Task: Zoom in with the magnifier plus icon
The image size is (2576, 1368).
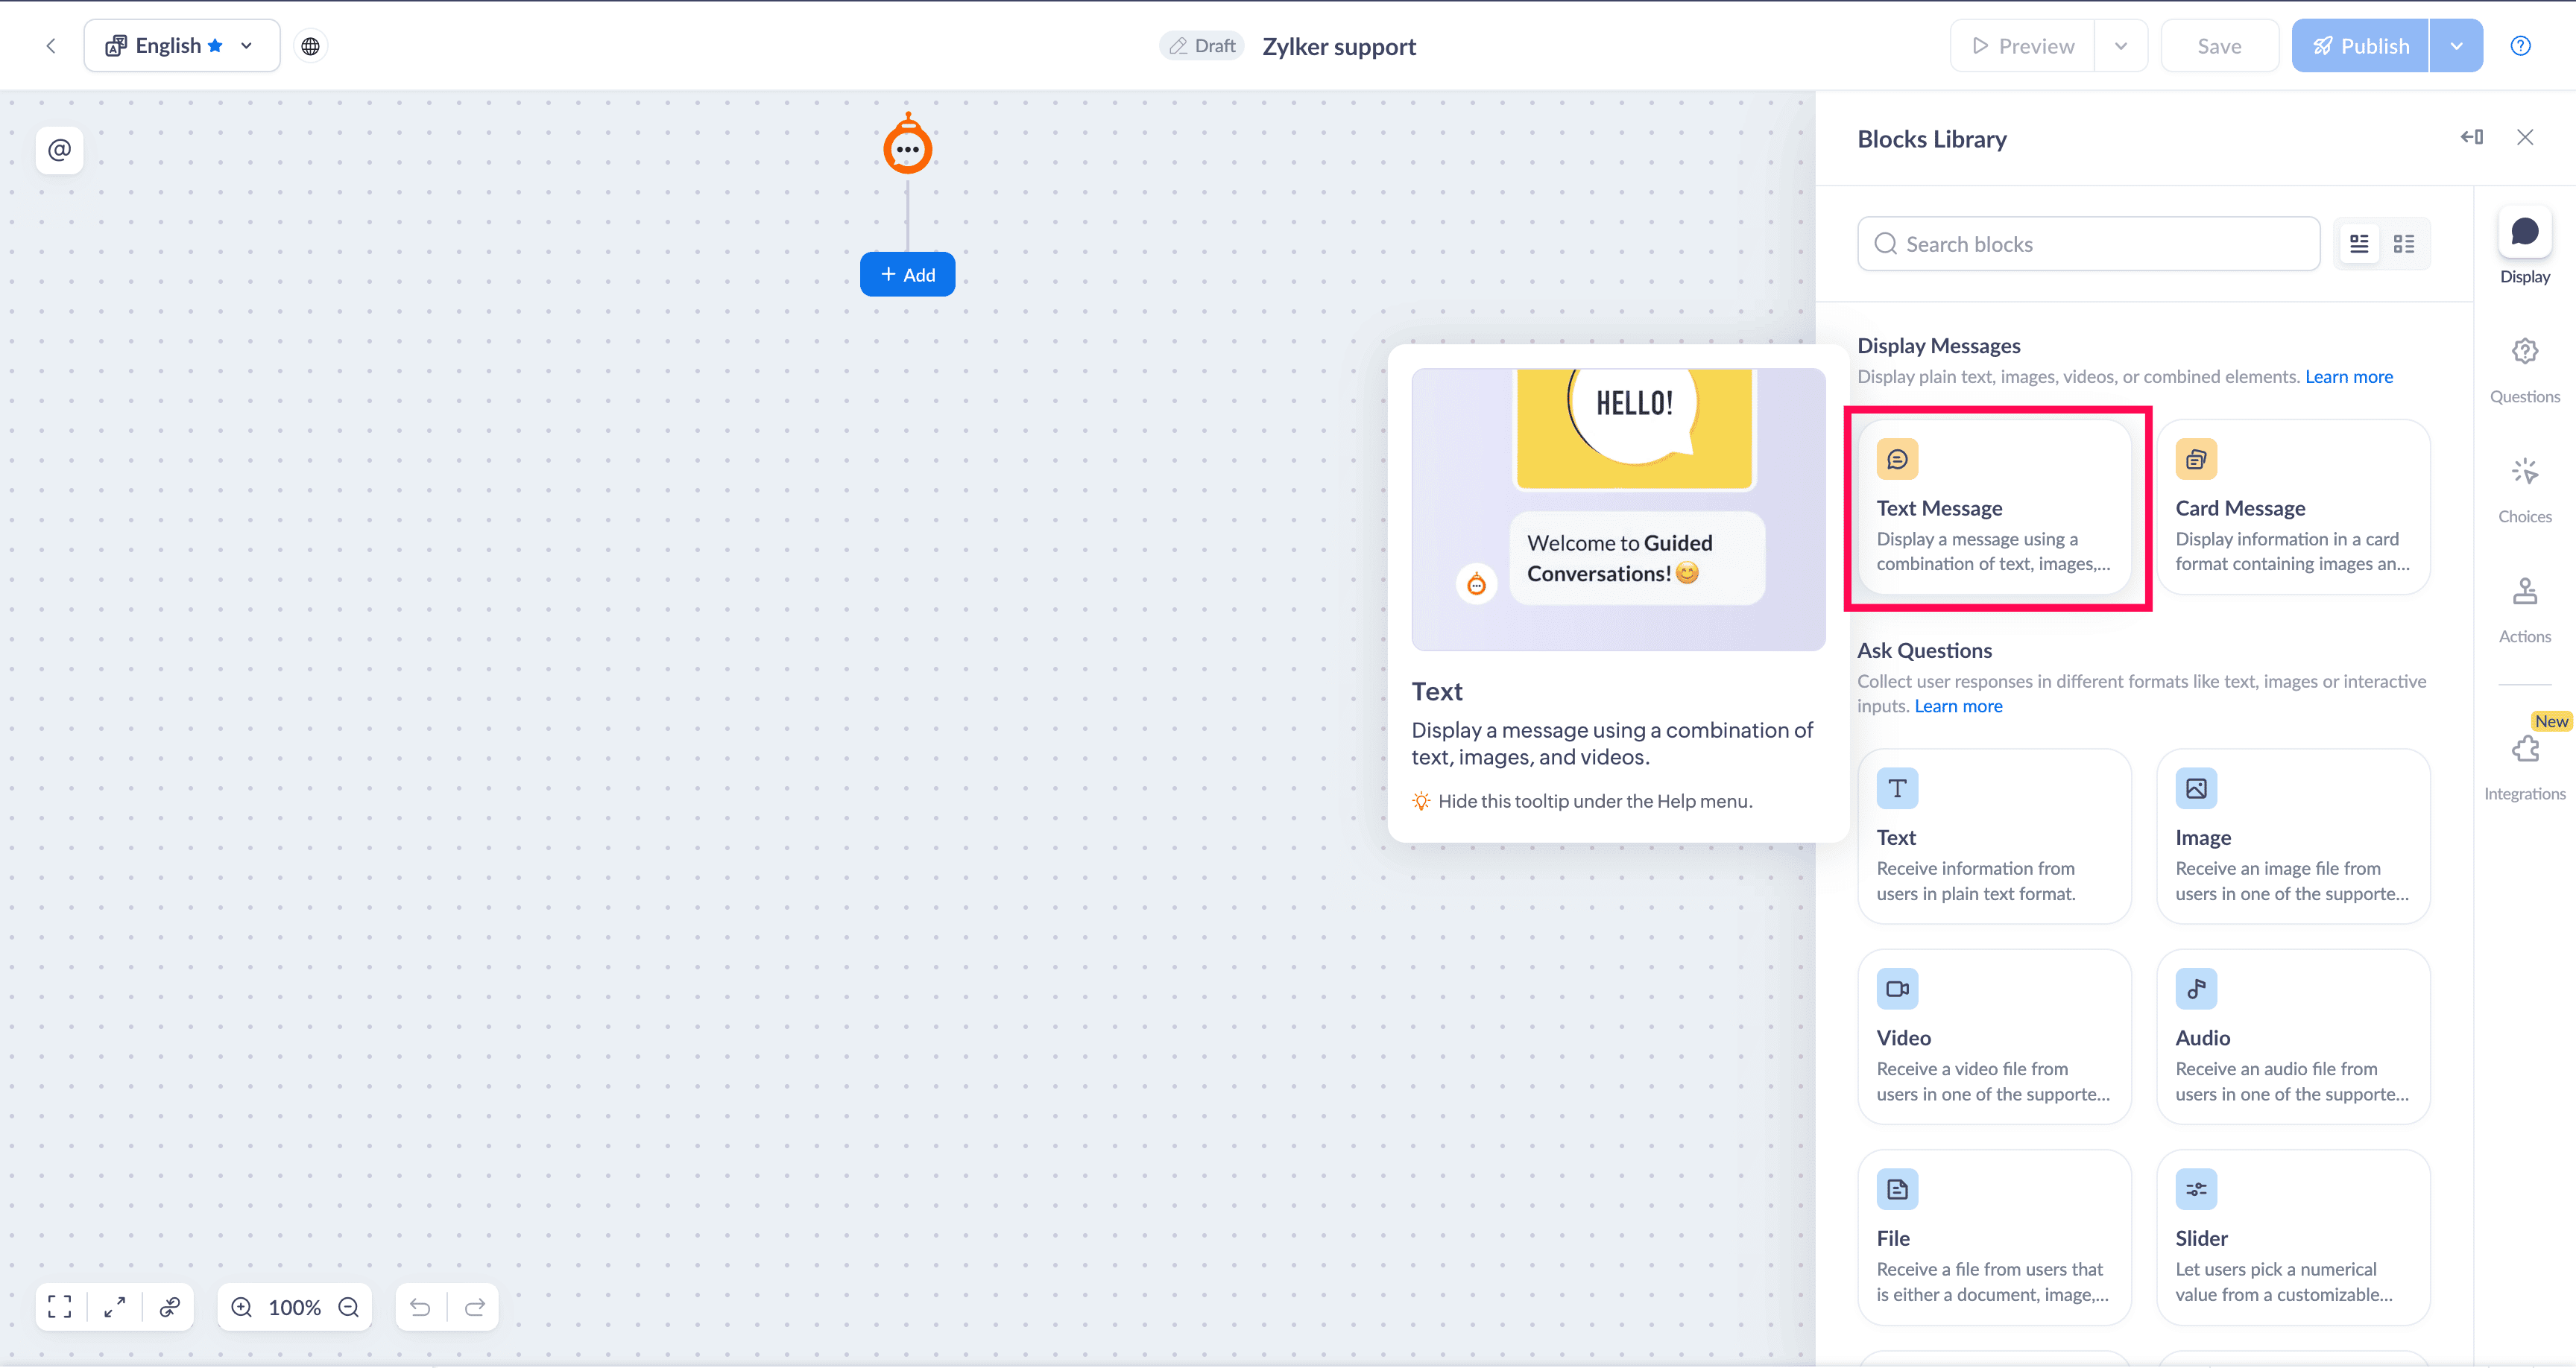Action: tap(242, 1307)
